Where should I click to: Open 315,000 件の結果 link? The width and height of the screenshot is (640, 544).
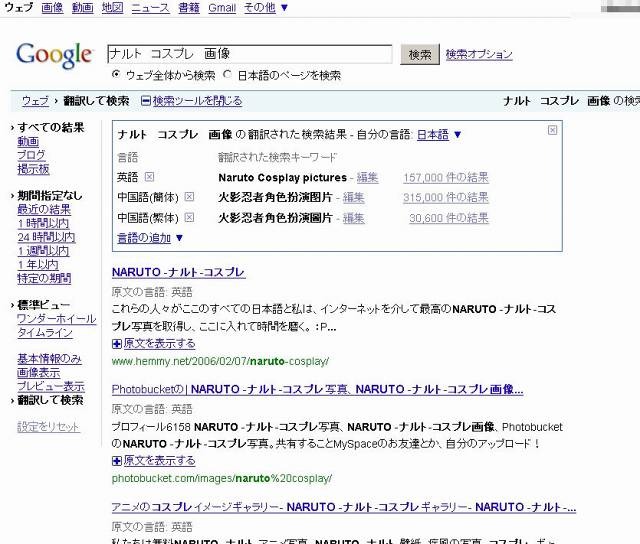tap(446, 198)
